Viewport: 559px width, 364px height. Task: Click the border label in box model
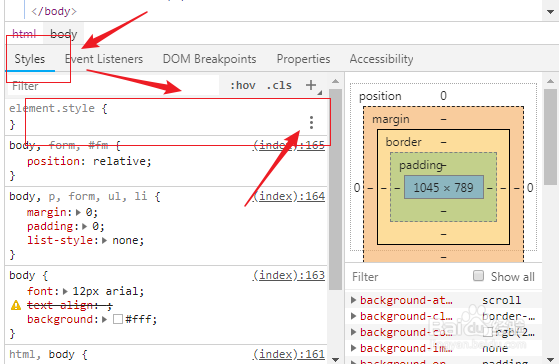coord(404,142)
